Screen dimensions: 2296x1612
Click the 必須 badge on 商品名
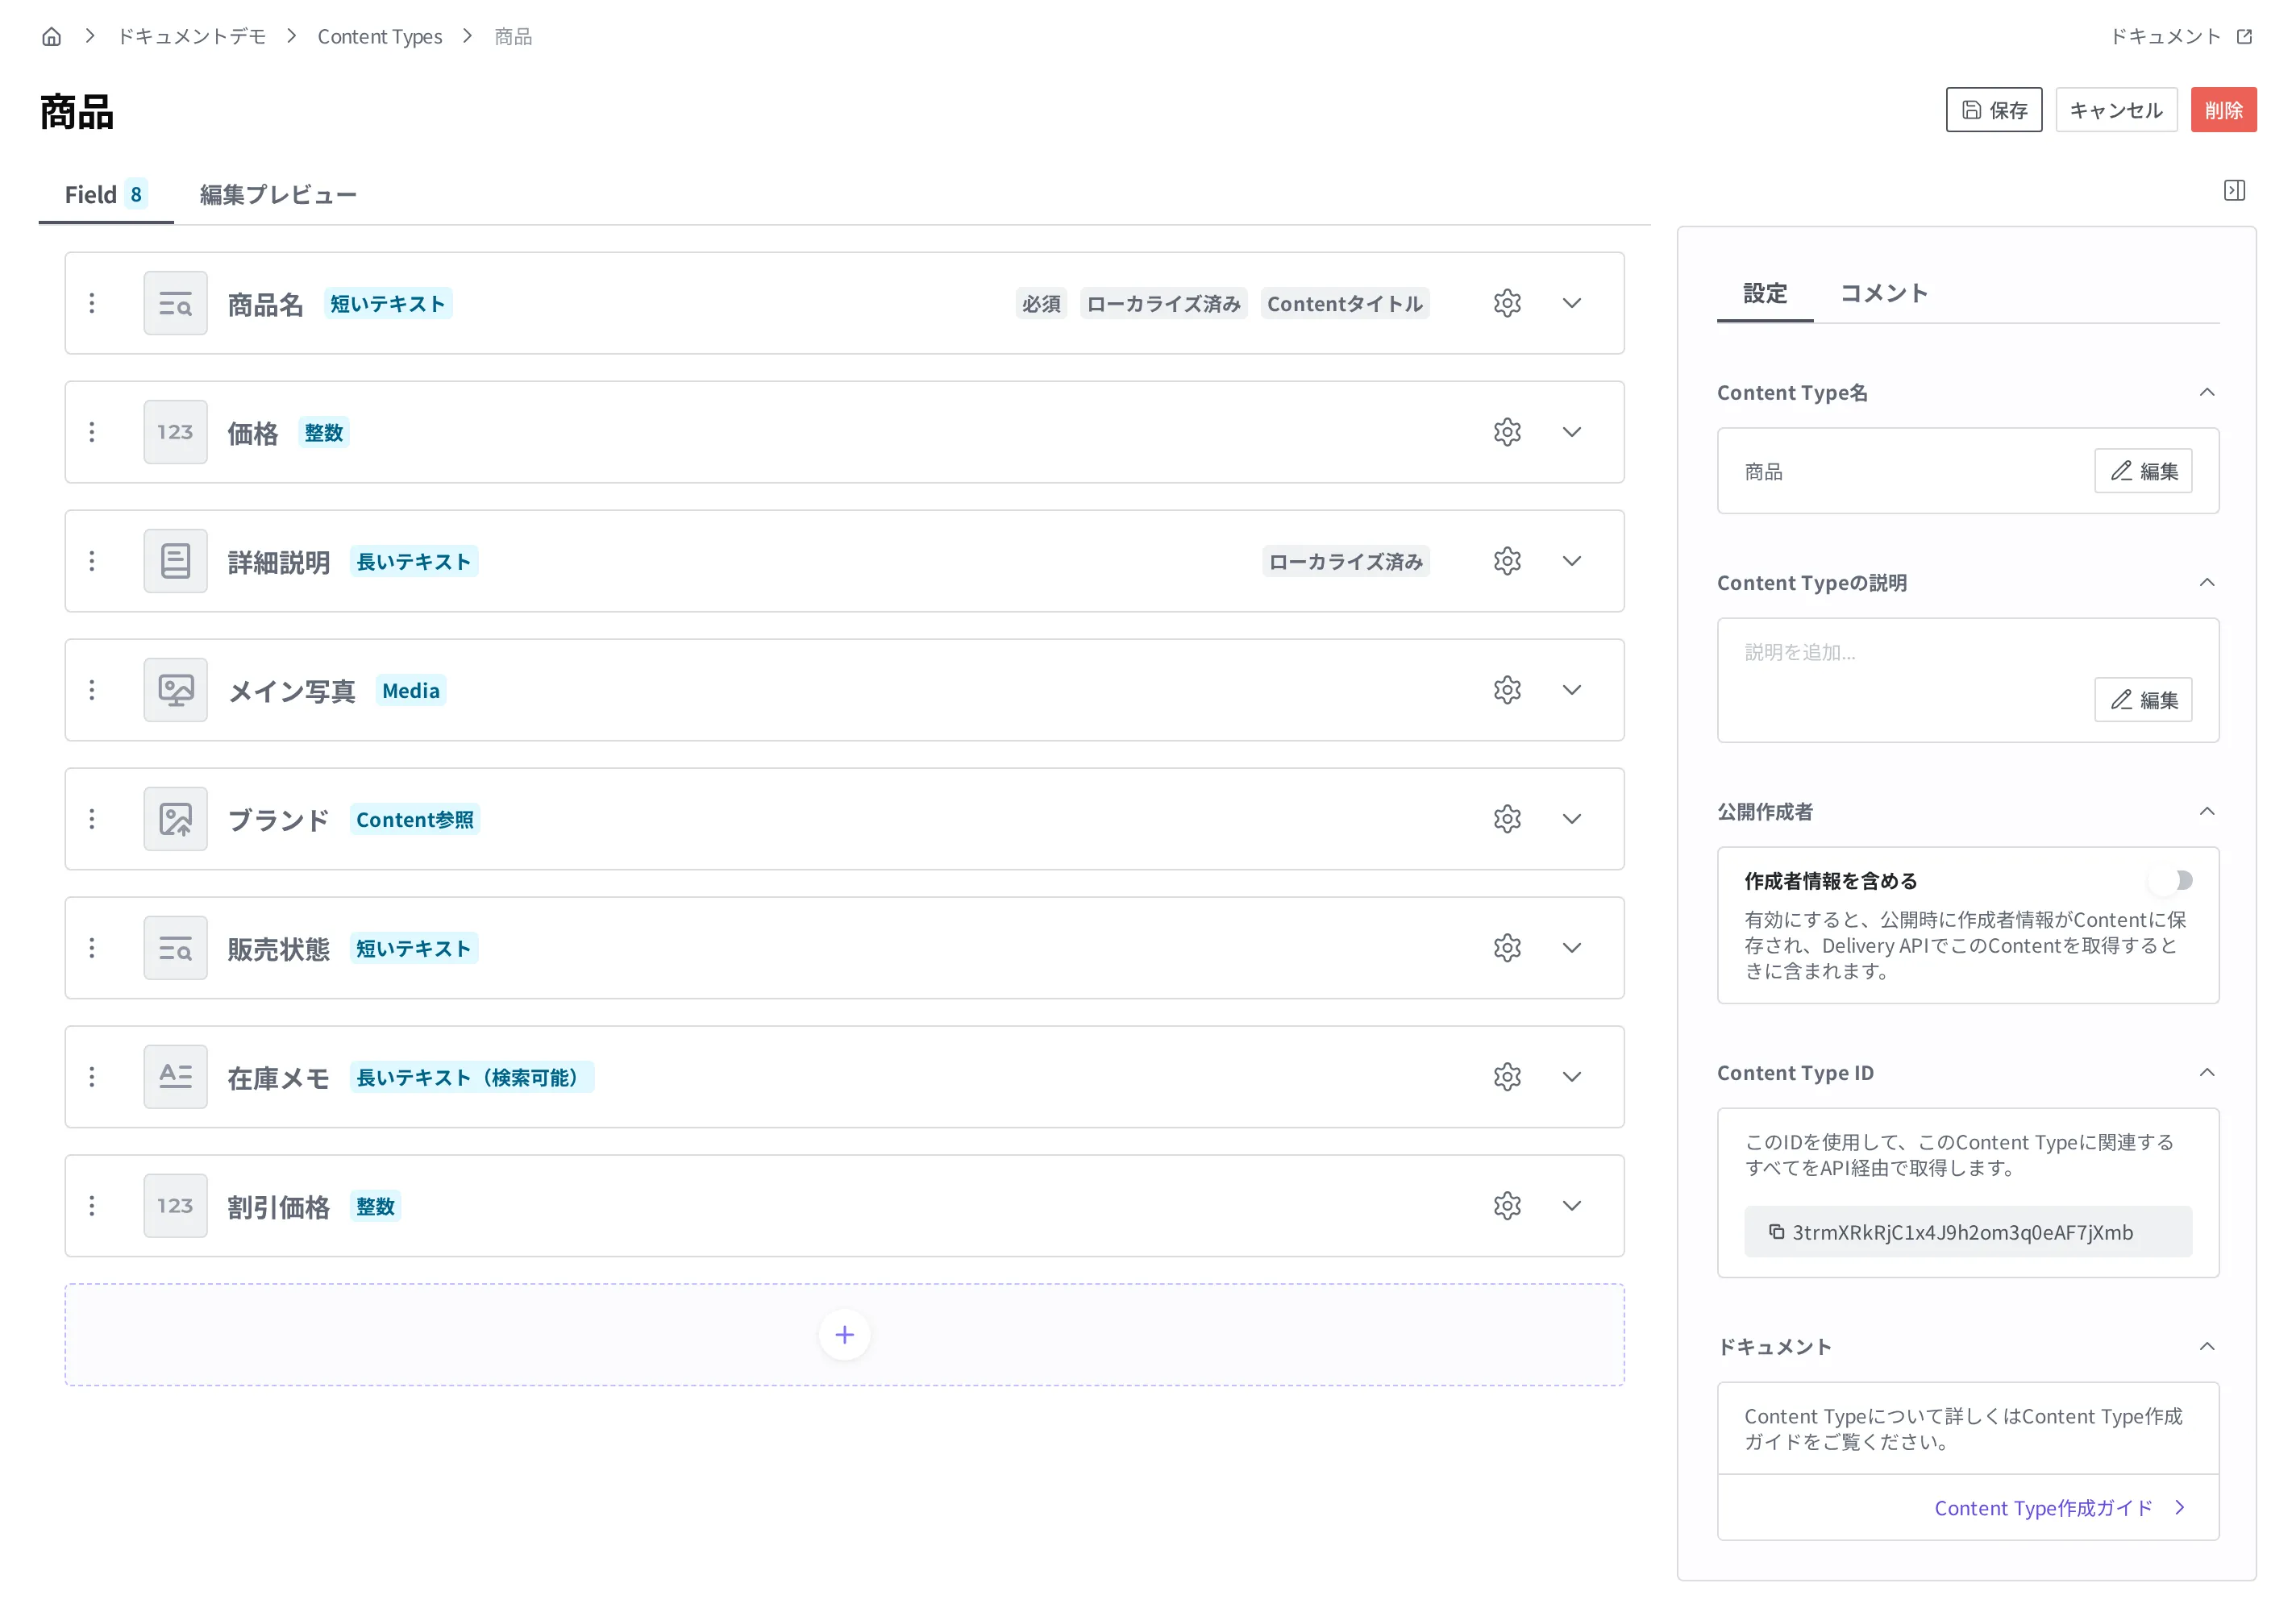[x=1041, y=304]
